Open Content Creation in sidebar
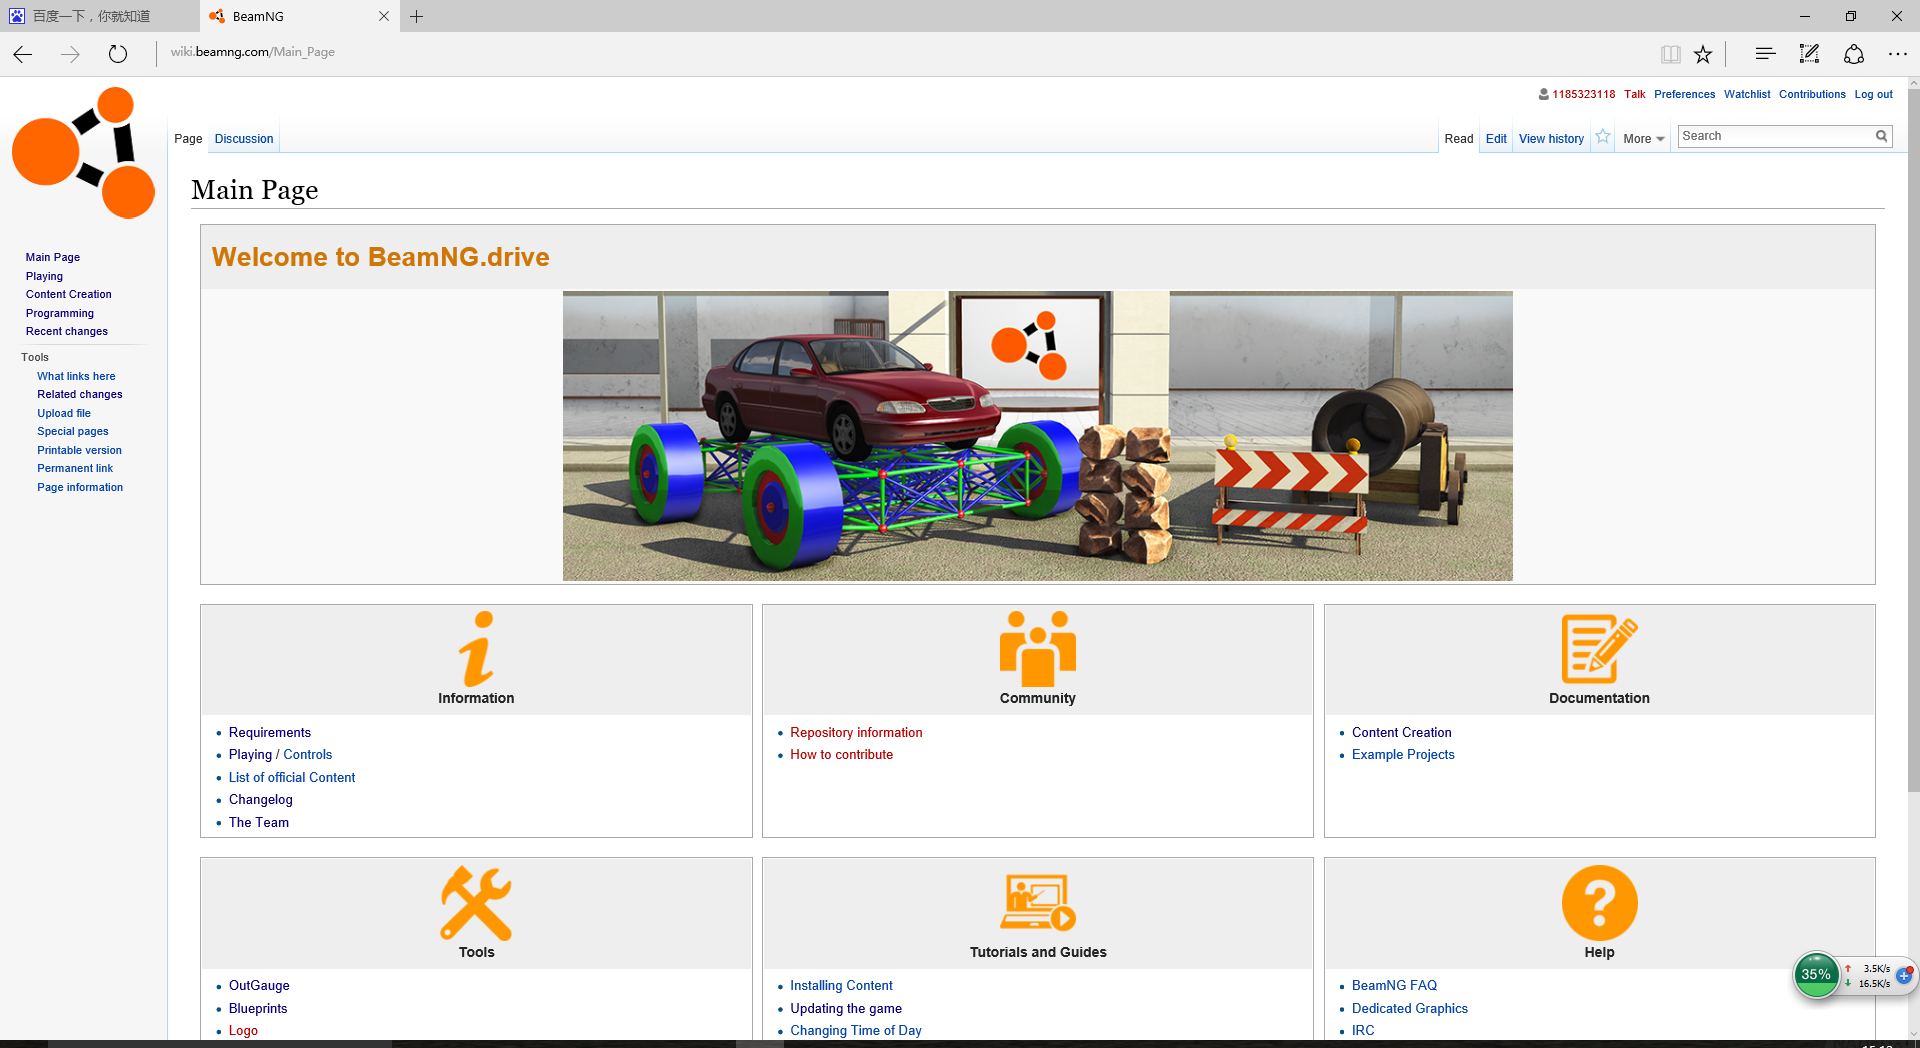Screen dimensions: 1920x1048 tap(69, 294)
